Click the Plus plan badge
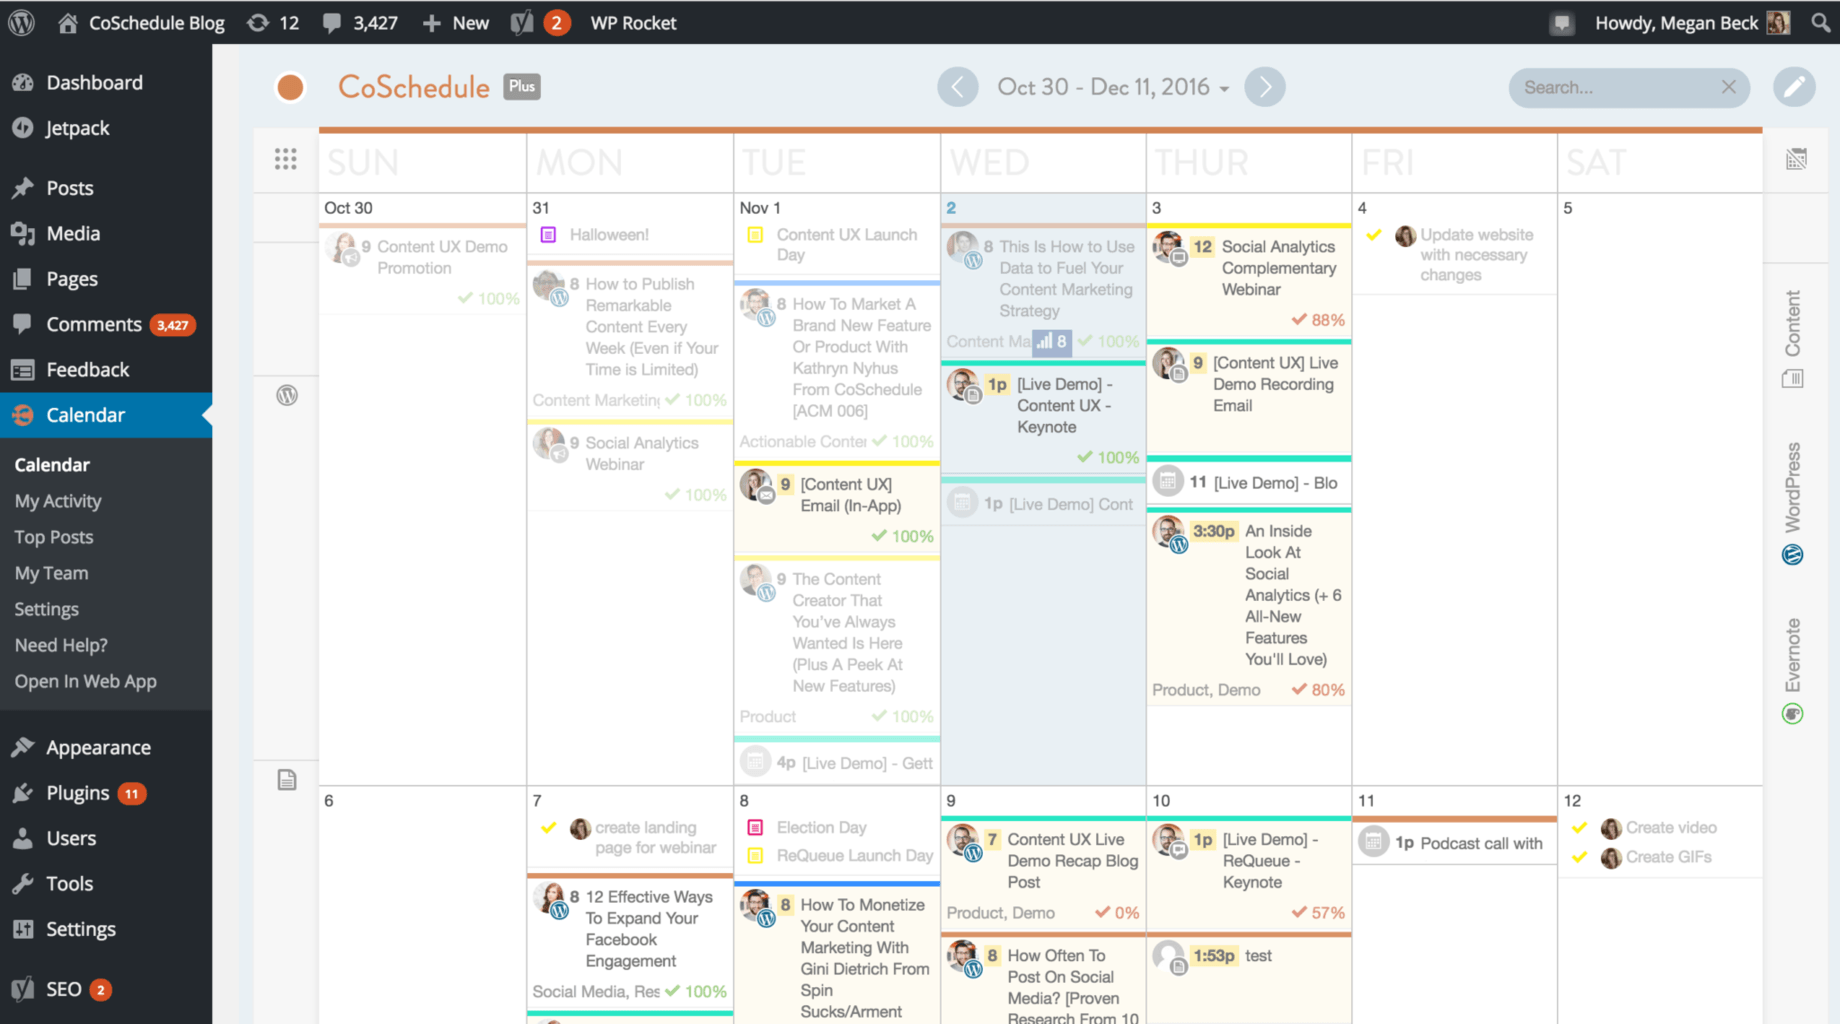The width and height of the screenshot is (1840, 1024). coord(521,86)
